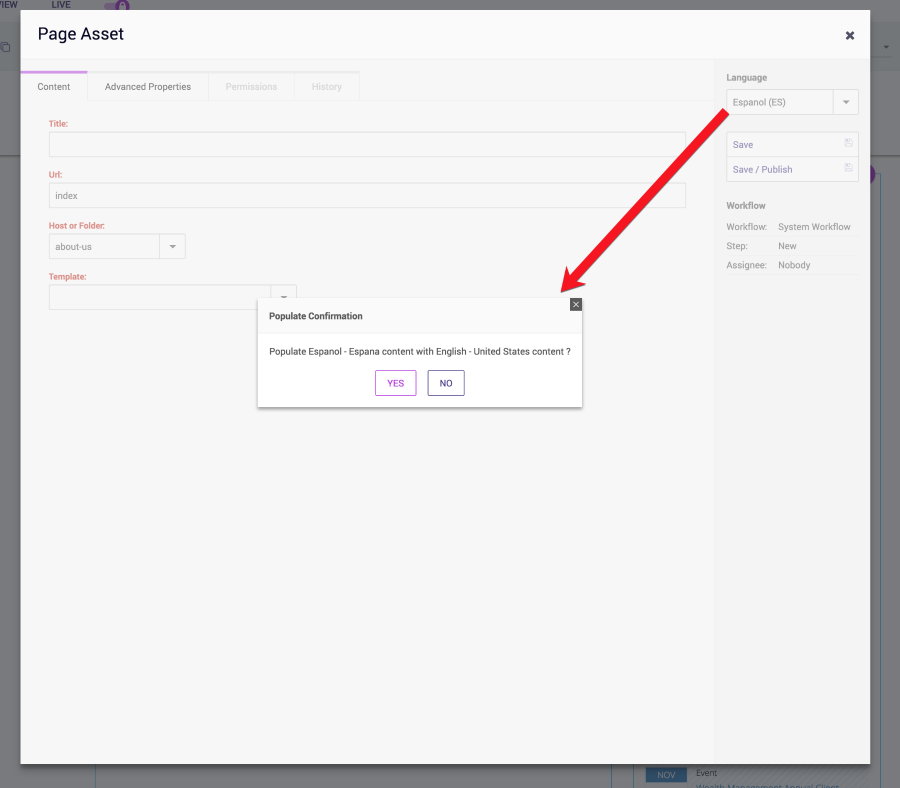Click the Save action
Viewport: 900px width, 788px height.
tap(792, 145)
